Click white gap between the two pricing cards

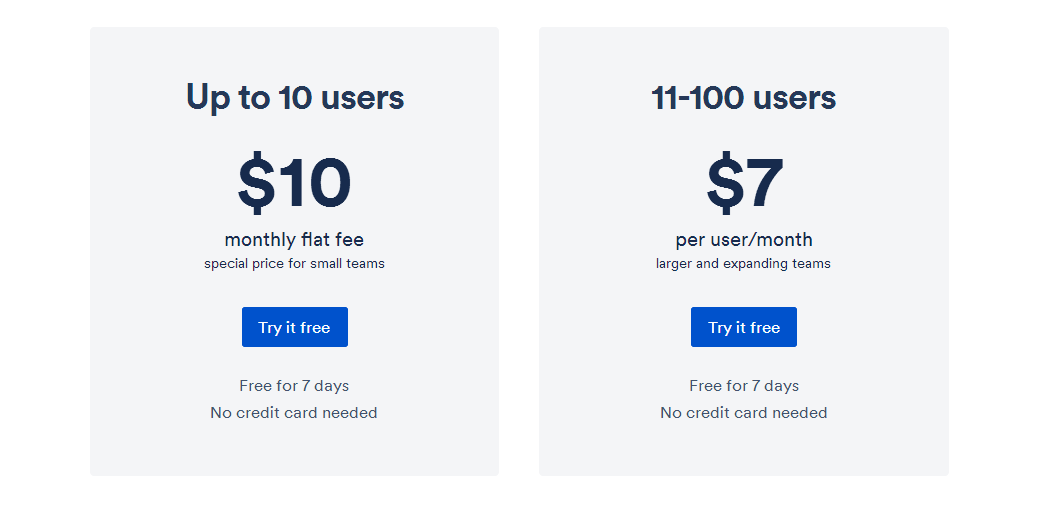tap(519, 251)
